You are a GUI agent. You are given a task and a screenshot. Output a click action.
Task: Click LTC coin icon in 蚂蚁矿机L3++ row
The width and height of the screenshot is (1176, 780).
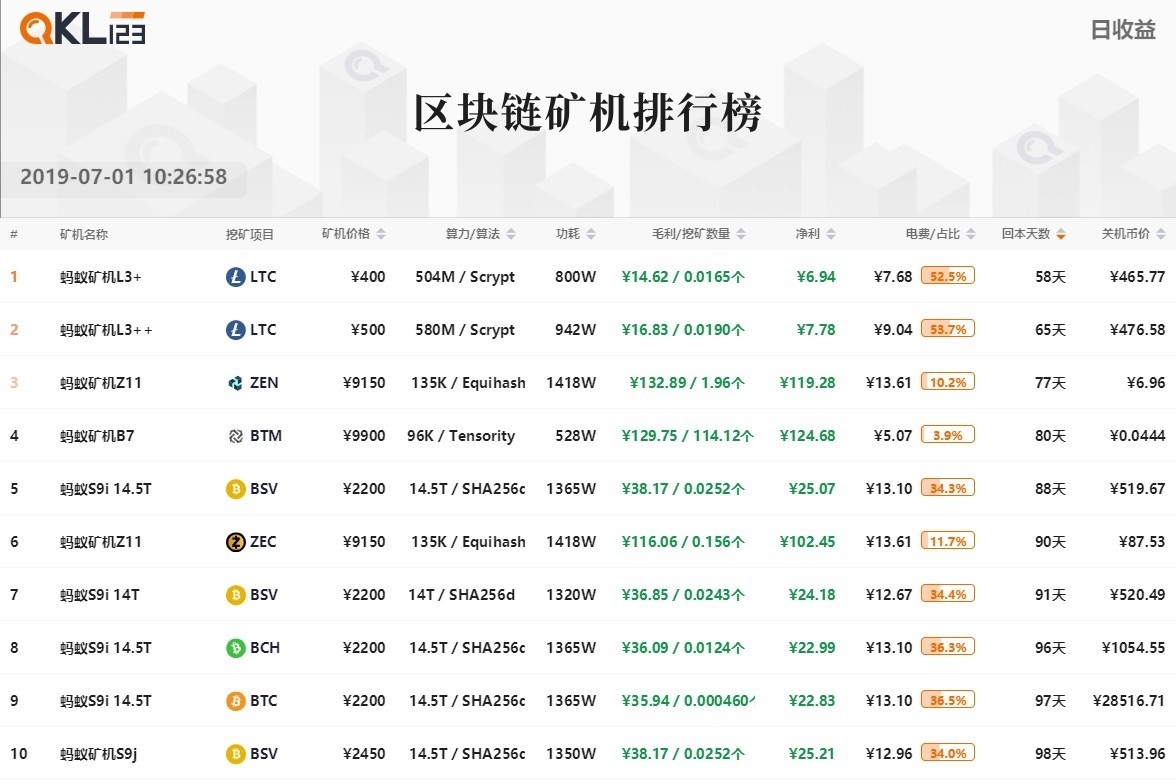(x=236, y=330)
